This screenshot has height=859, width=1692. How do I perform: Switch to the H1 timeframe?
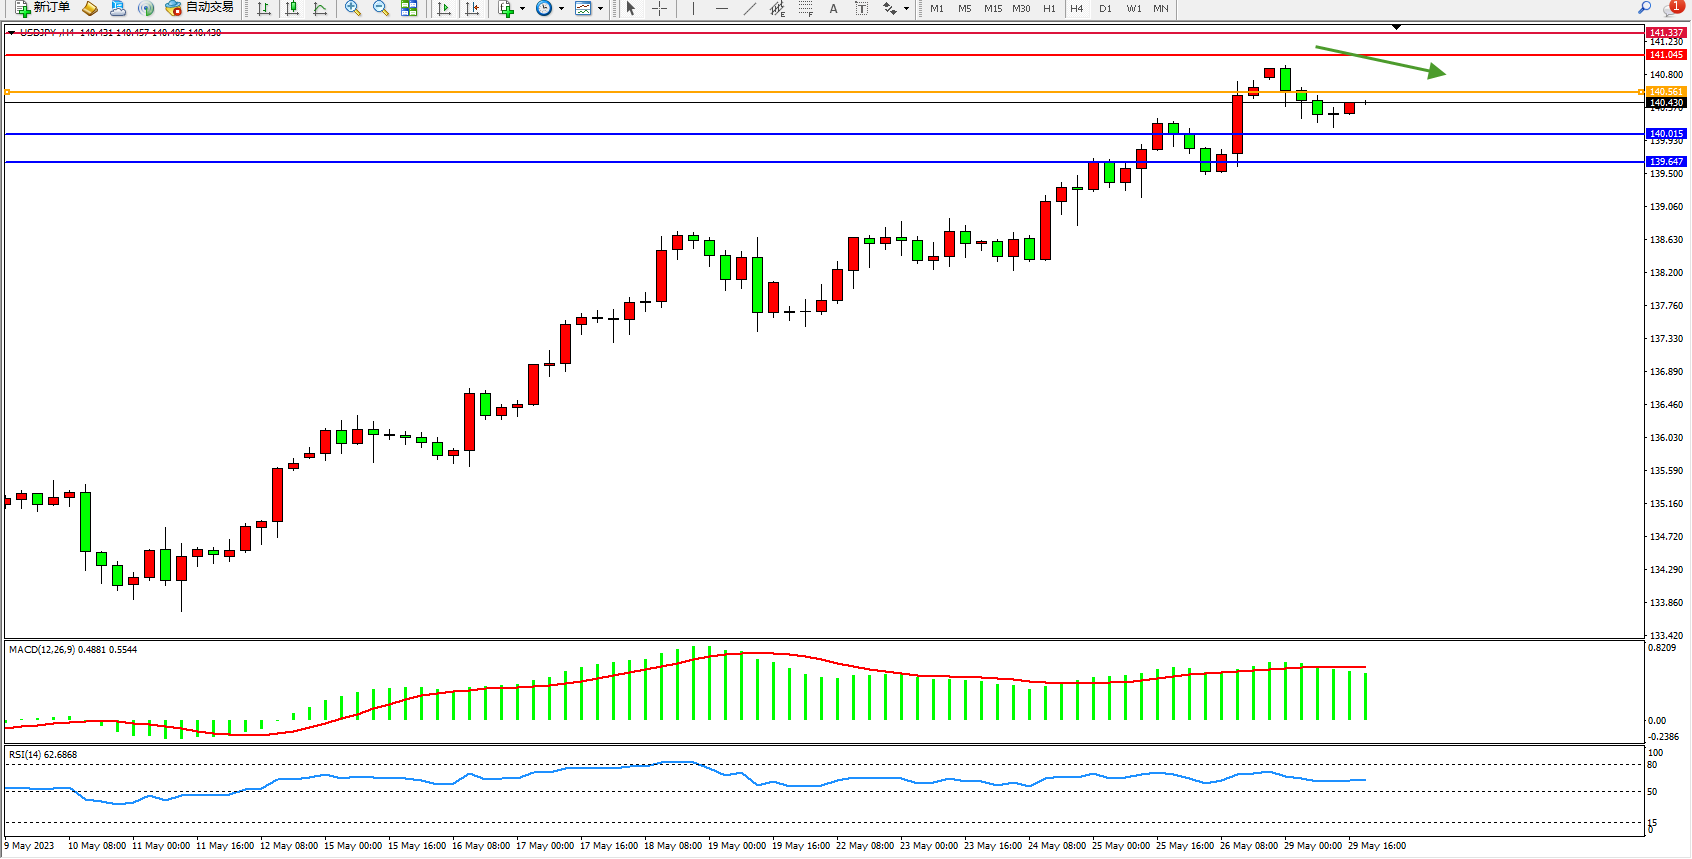click(1049, 8)
